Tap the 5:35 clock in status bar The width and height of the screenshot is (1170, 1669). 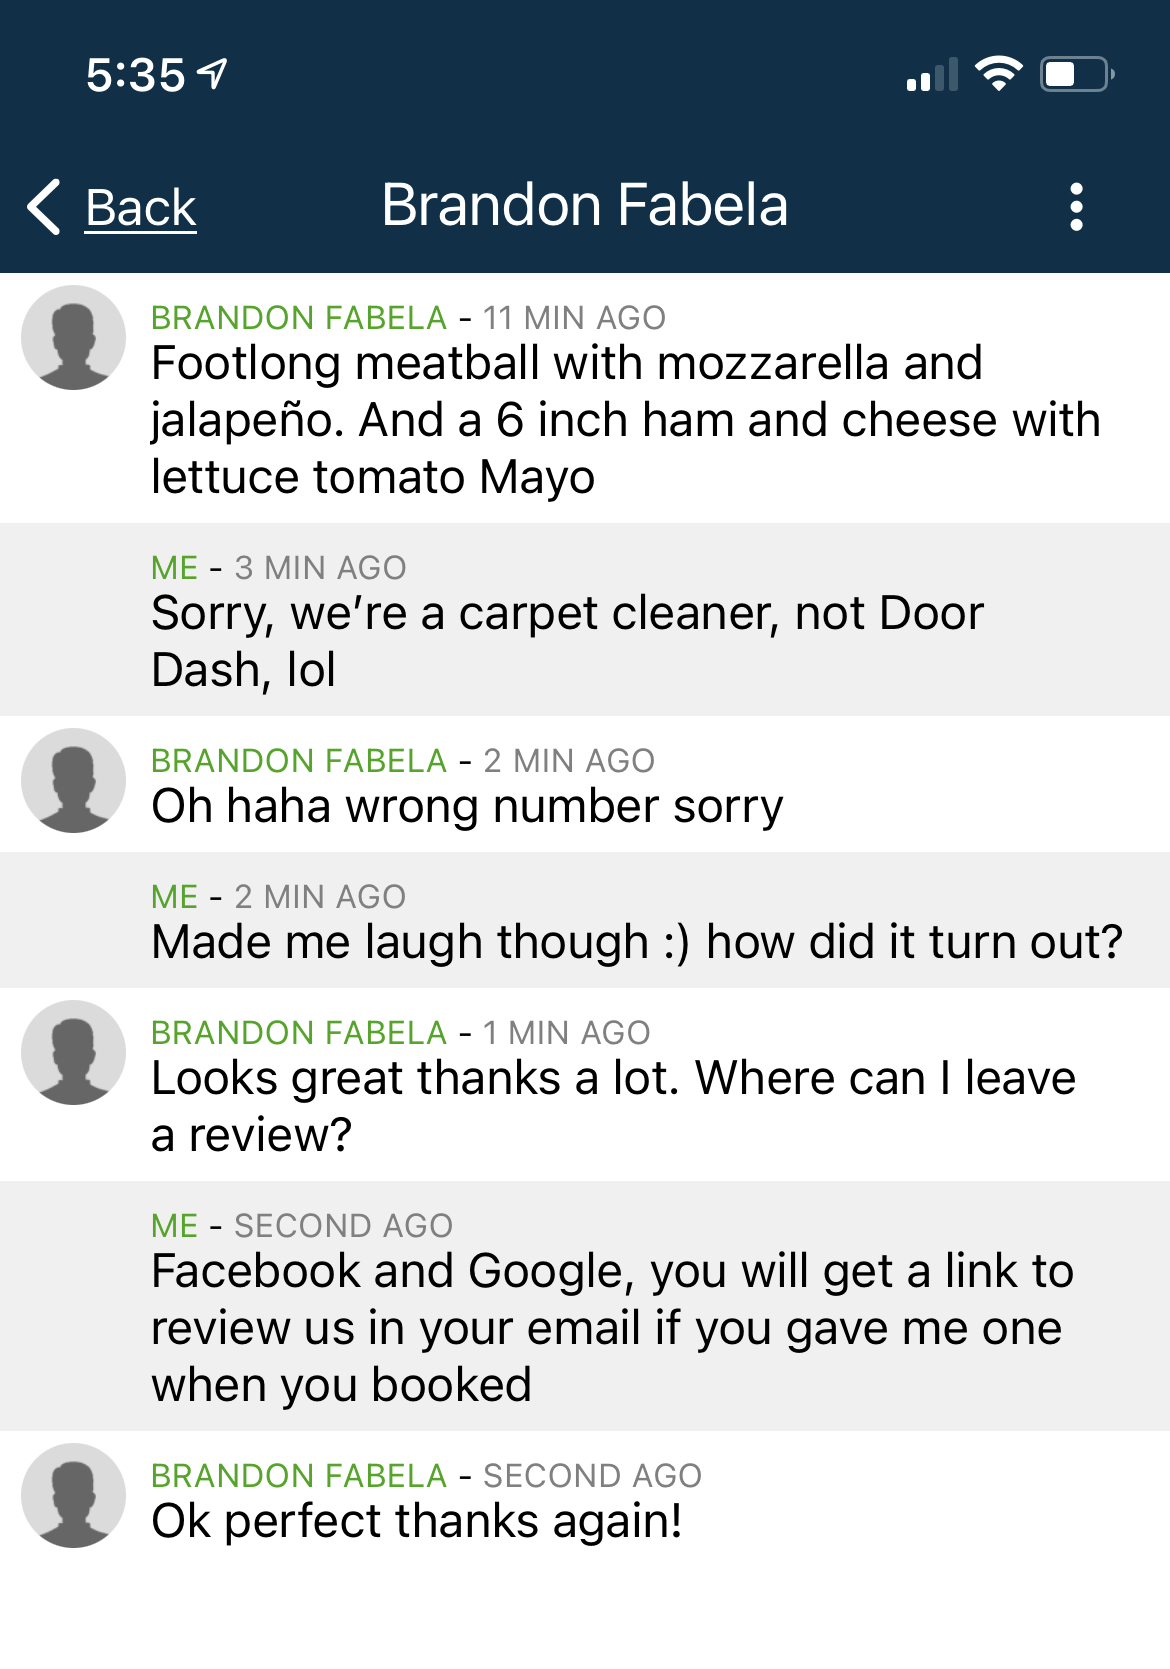click(x=135, y=75)
